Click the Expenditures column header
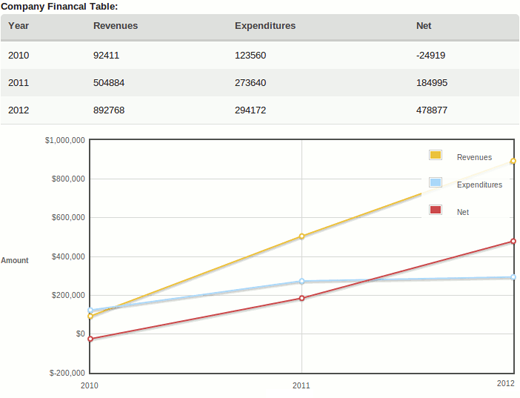Screen dimensions: 520x398 (265, 26)
